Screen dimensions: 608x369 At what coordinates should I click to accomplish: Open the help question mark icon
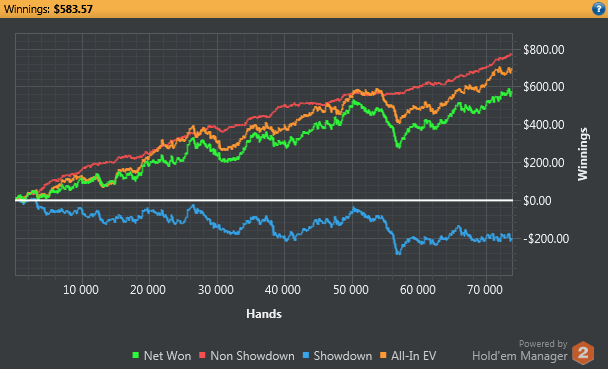pos(599,9)
